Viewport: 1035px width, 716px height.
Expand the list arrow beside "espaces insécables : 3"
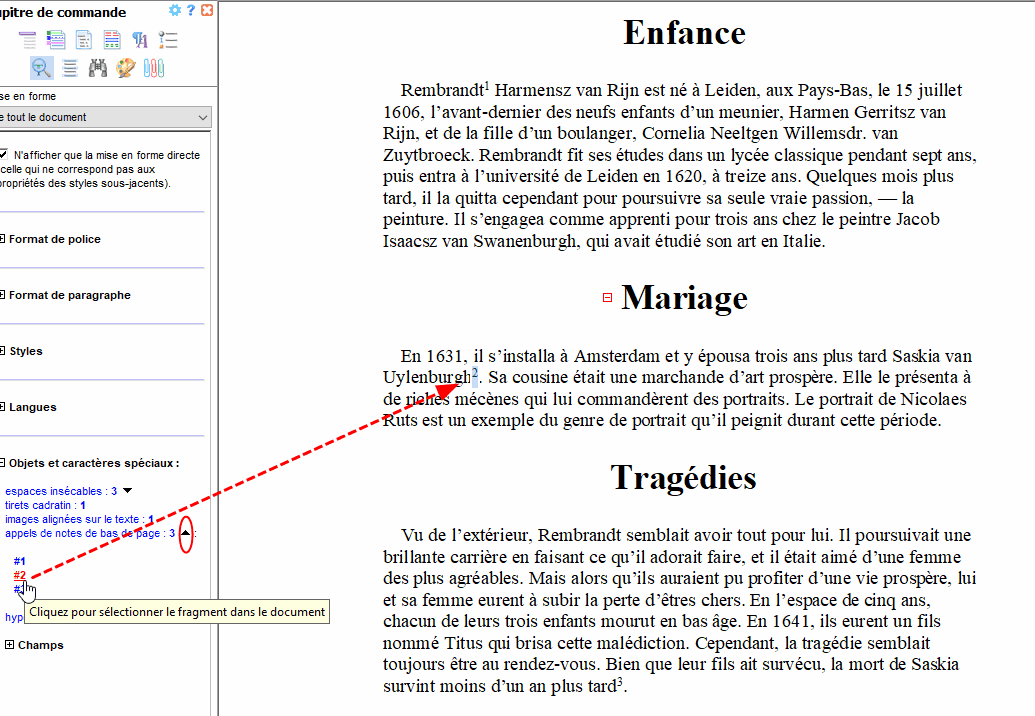pyautogui.click(x=127, y=491)
